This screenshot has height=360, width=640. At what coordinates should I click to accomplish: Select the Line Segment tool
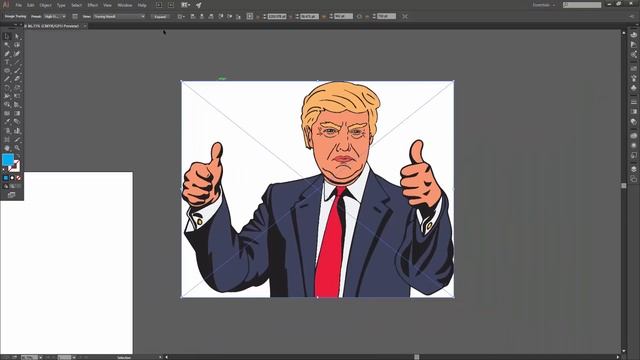click(17, 62)
